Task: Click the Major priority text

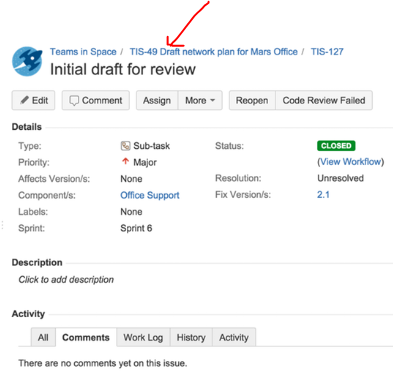Action: [x=145, y=162]
